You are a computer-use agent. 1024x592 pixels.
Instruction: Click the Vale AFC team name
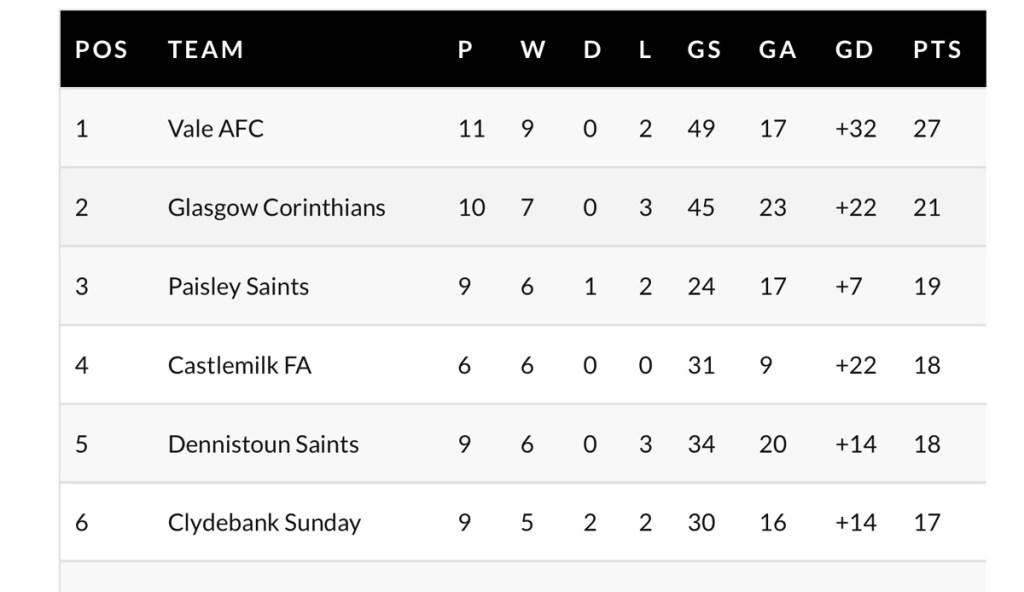tap(216, 129)
